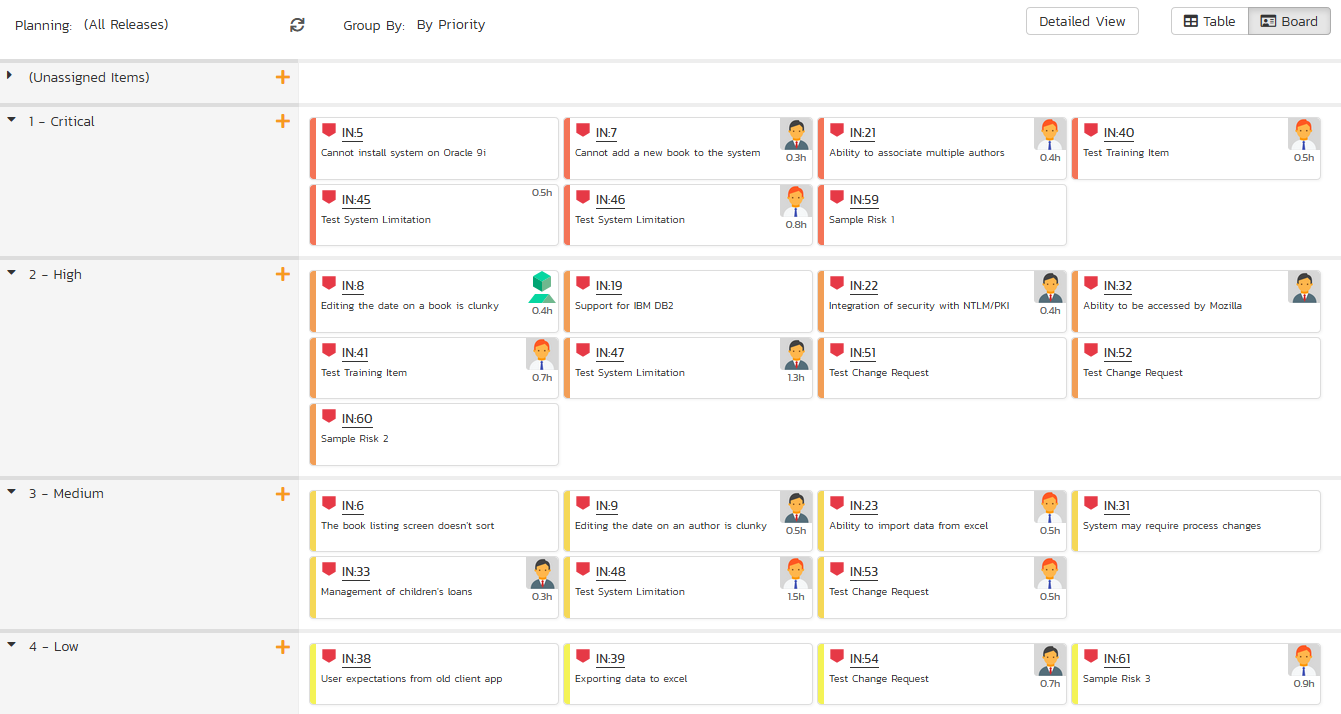
Task: Click the green cube icon on IN:8 card
Action: pyautogui.click(x=541, y=287)
